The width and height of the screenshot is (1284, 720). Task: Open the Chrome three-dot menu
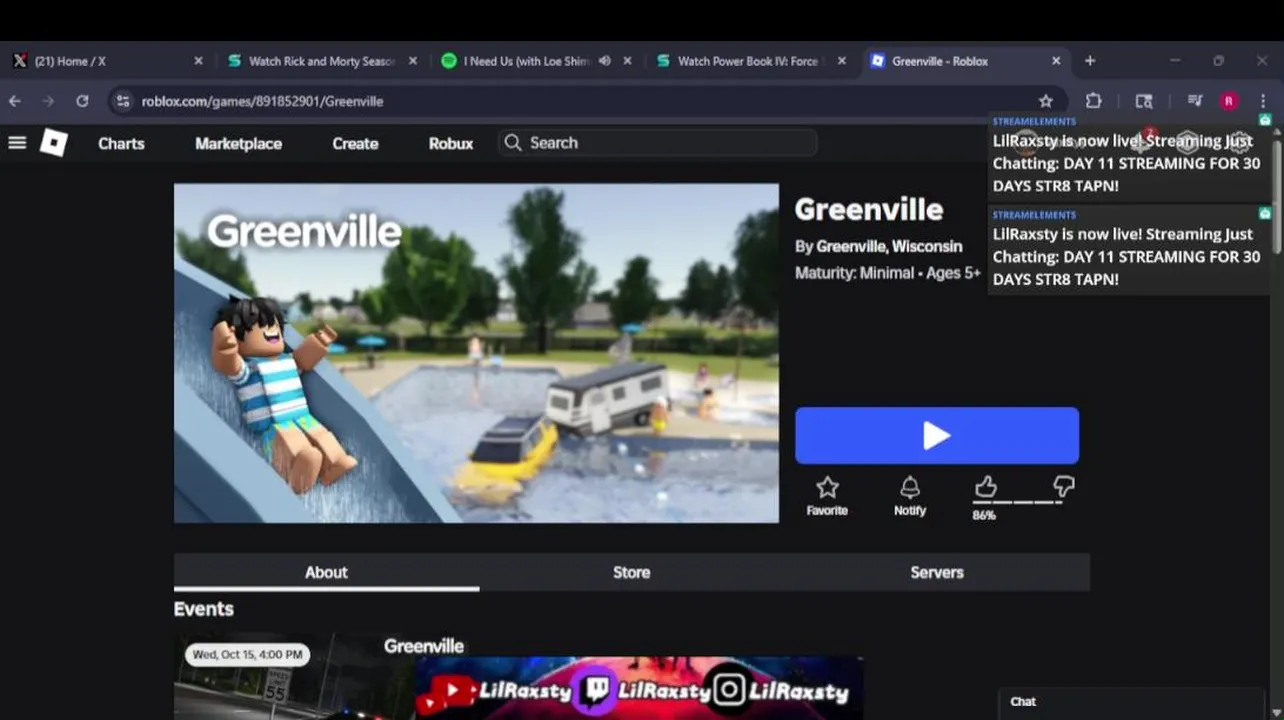[x=1263, y=101]
